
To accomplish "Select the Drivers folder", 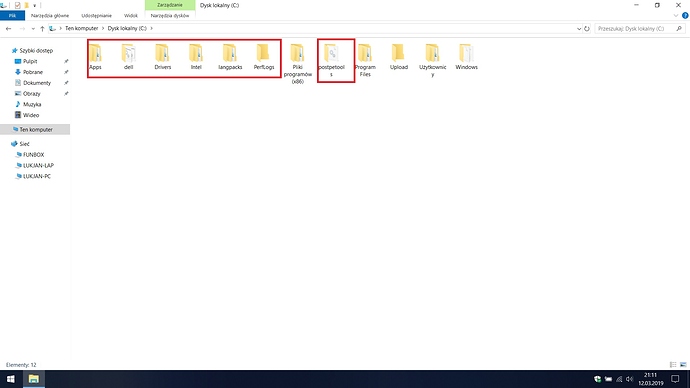I will point(162,57).
